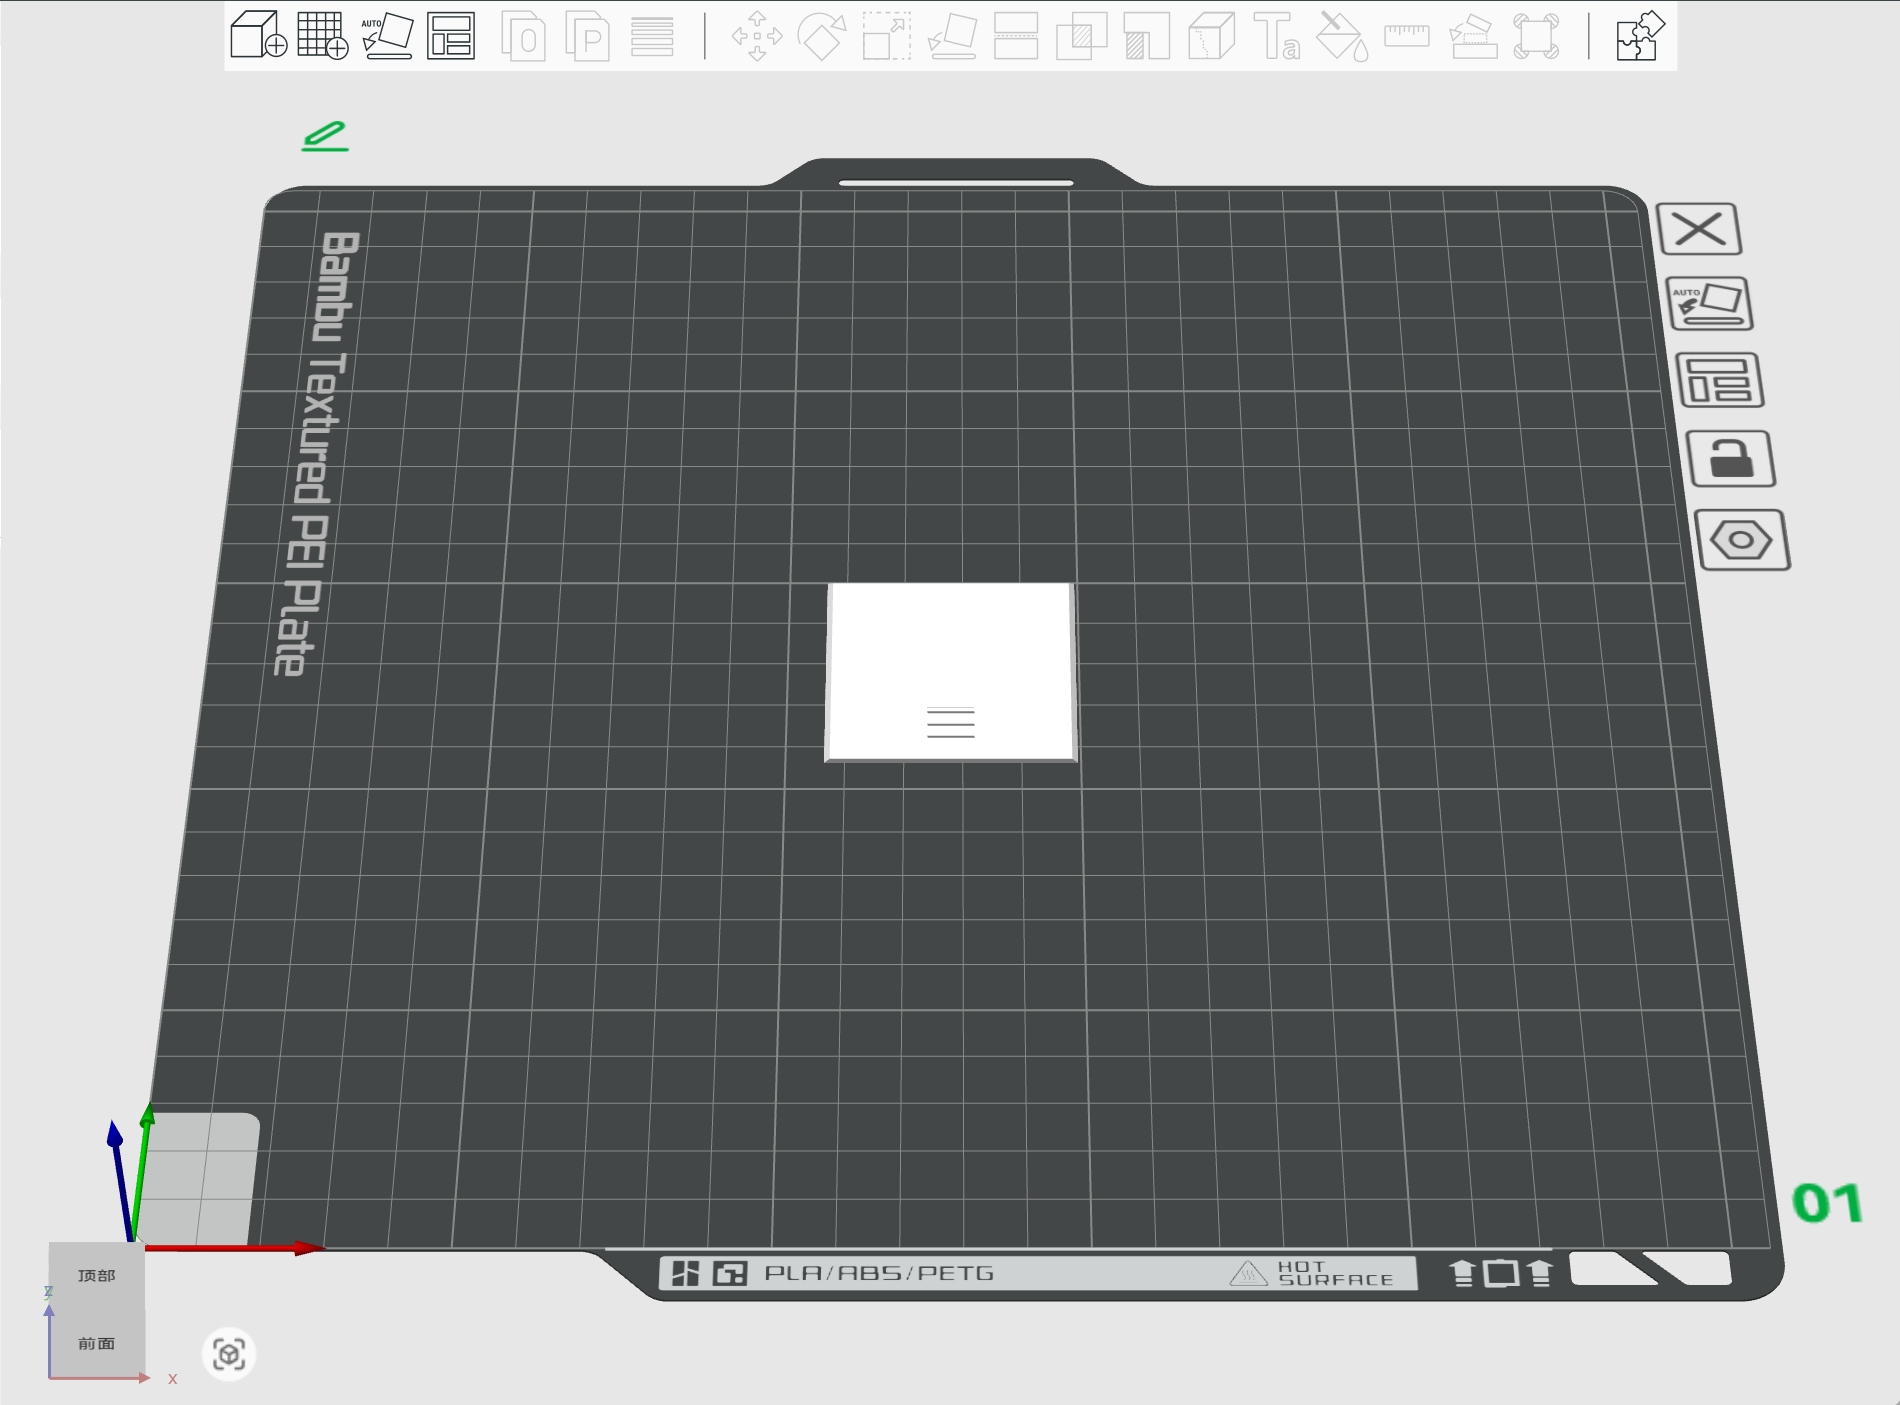Open the Text shape tool
The image size is (1900, 1405).
pyautogui.click(x=1277, y=36)
